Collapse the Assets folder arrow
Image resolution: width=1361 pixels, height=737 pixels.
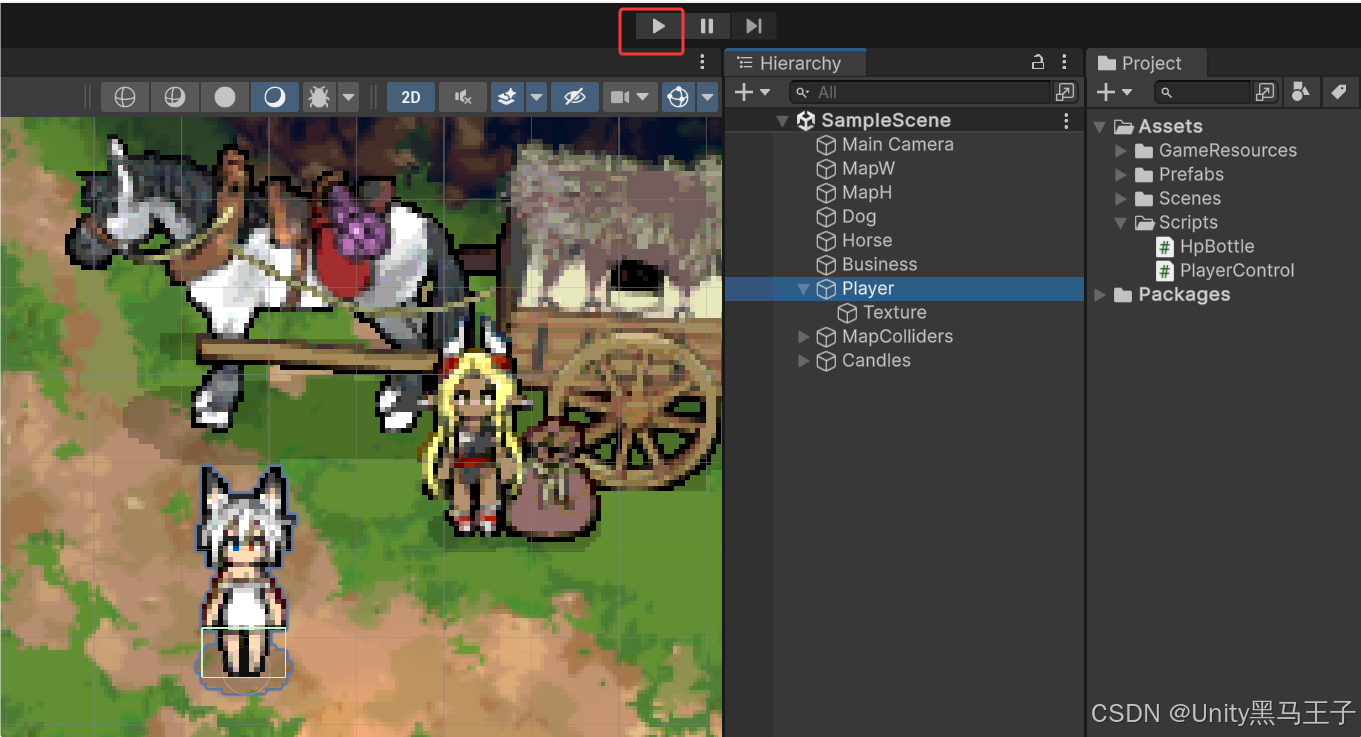(x=1100, y=127)
